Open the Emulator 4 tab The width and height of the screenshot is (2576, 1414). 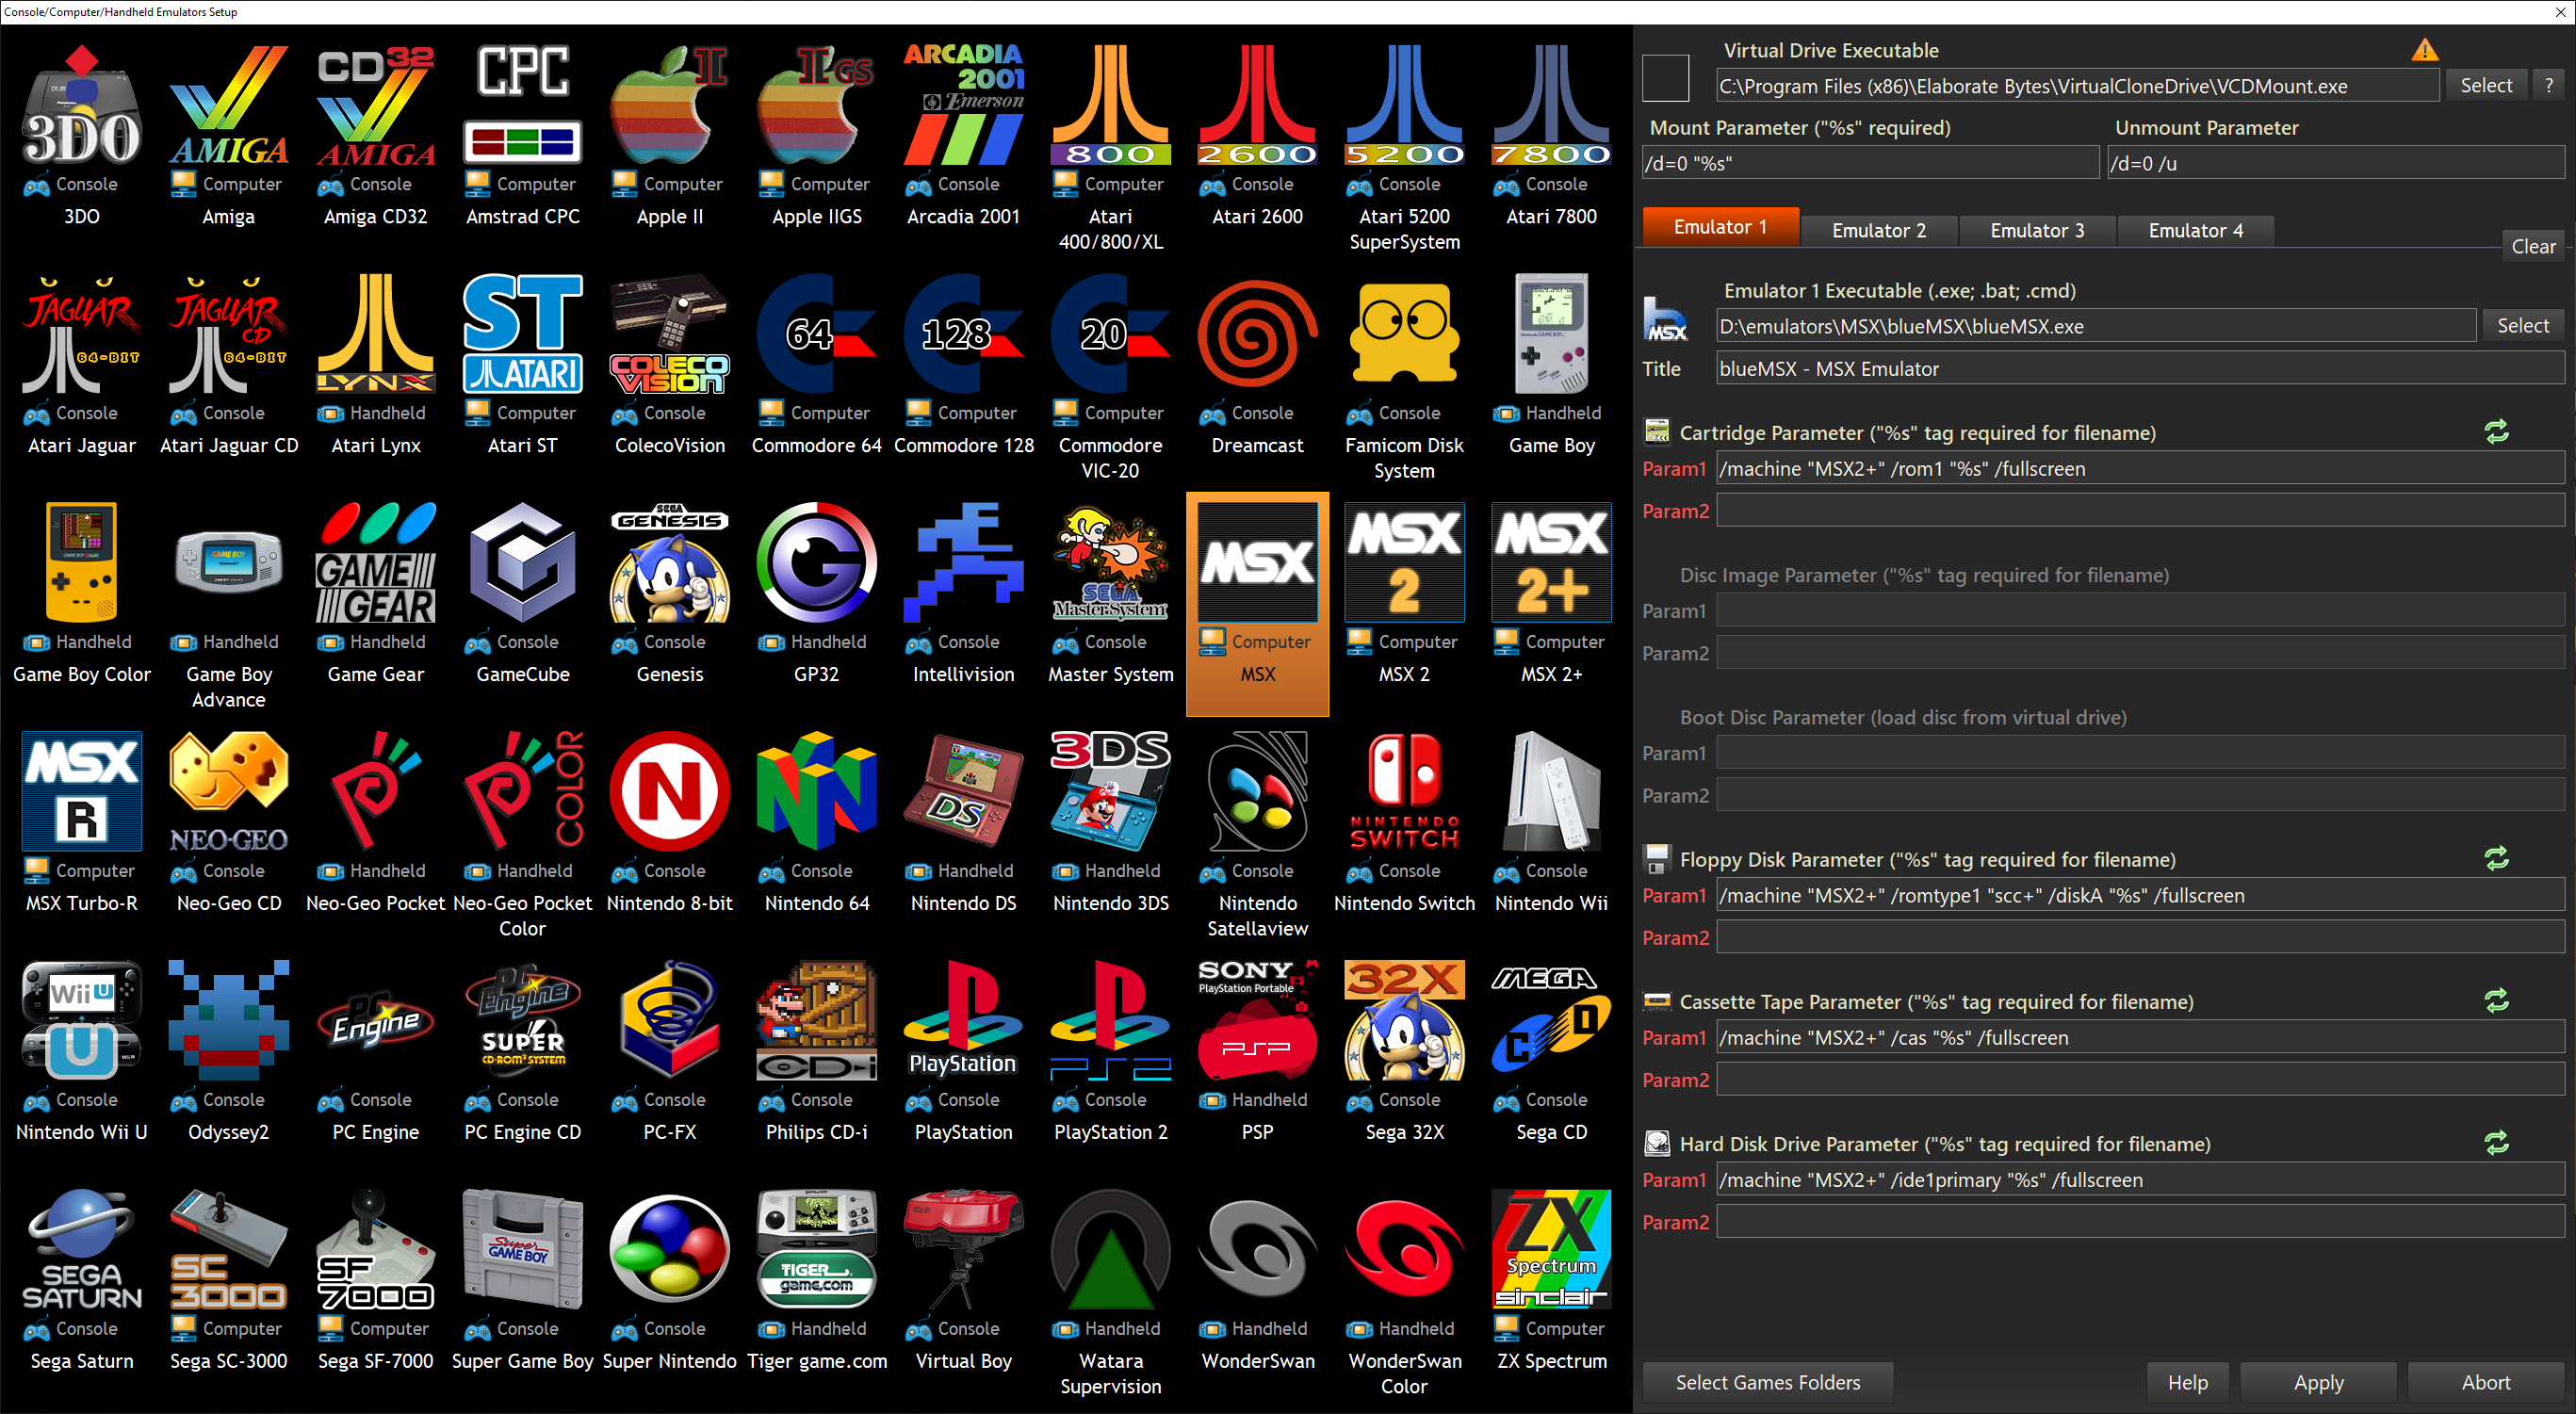pos(2195,230)
